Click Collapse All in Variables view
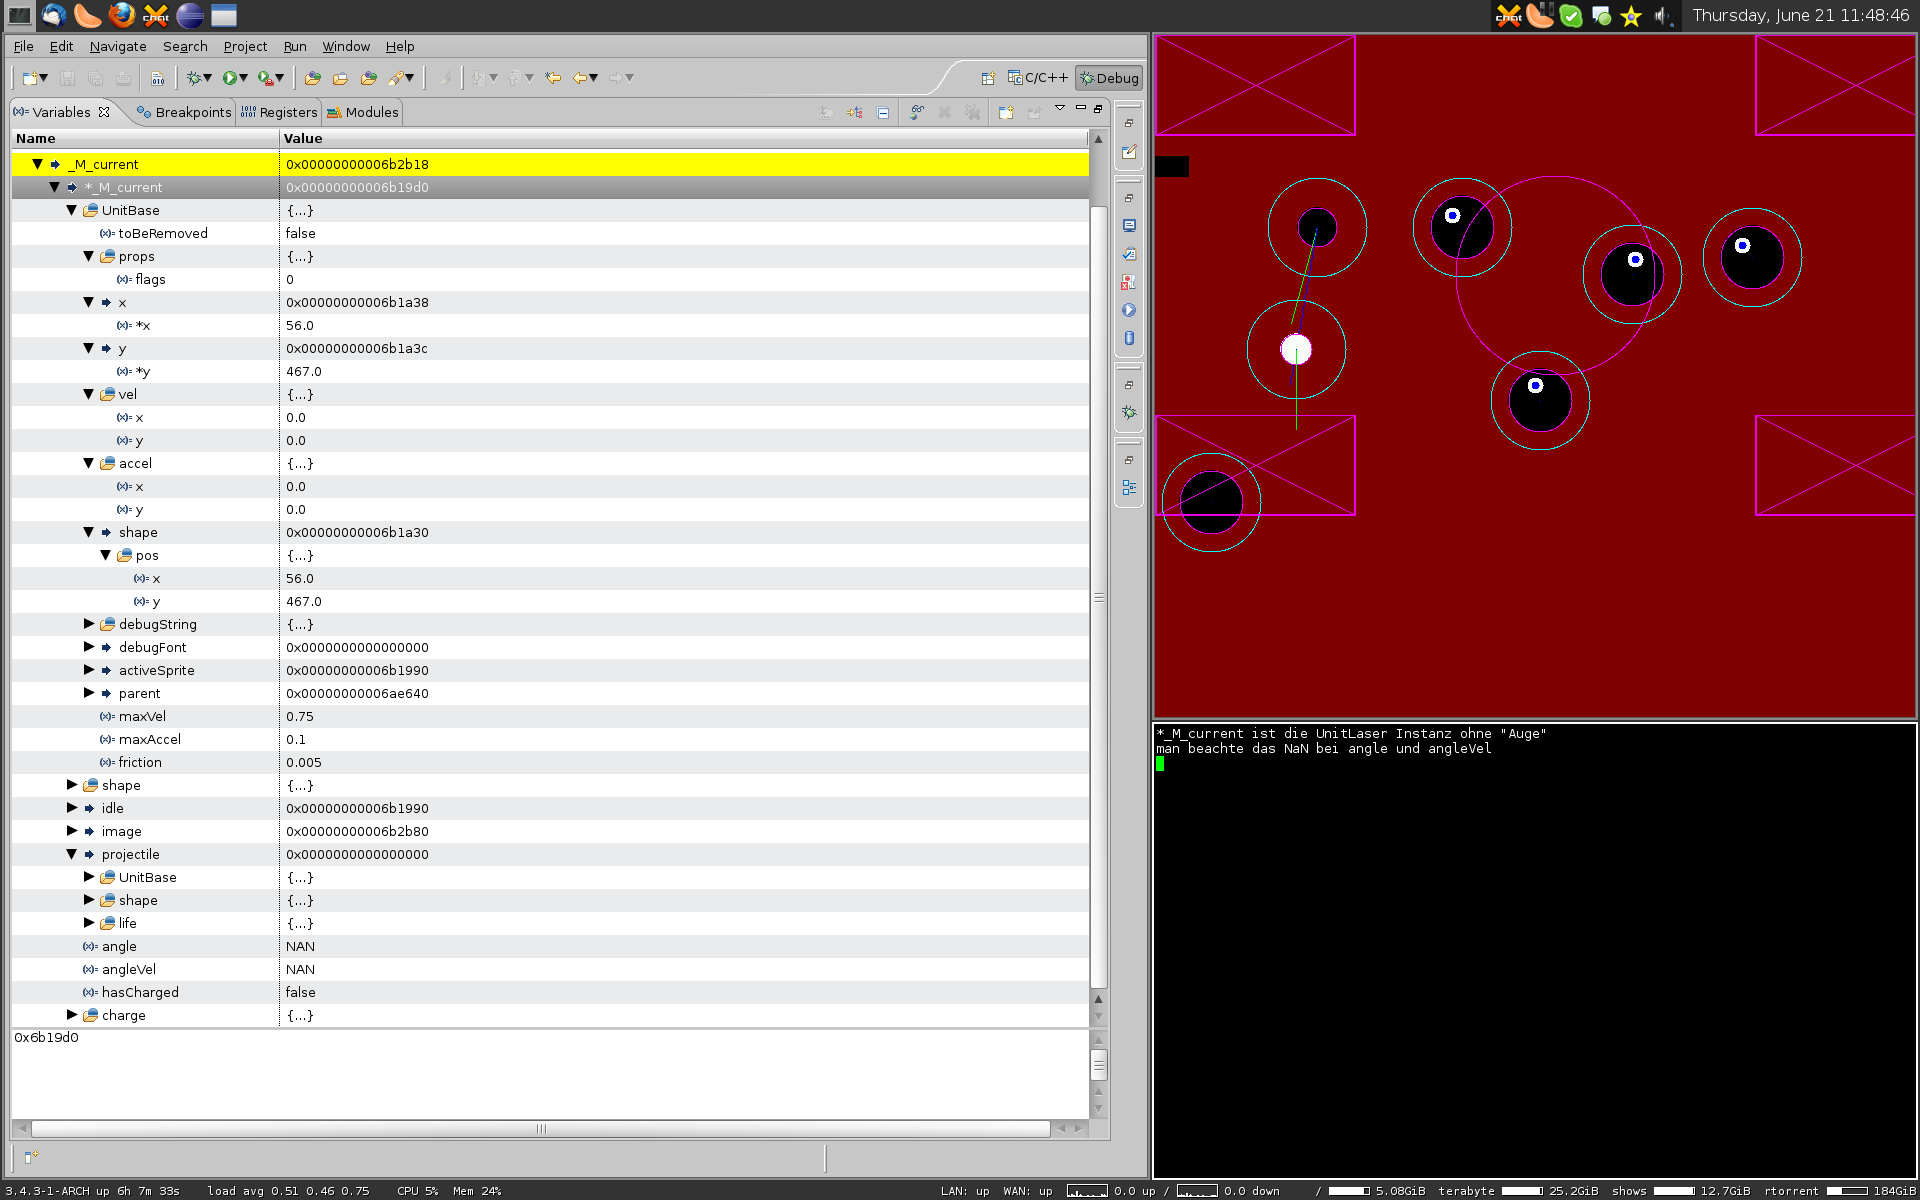This screenshot has width=1920, height=1200. coord(883,112)
